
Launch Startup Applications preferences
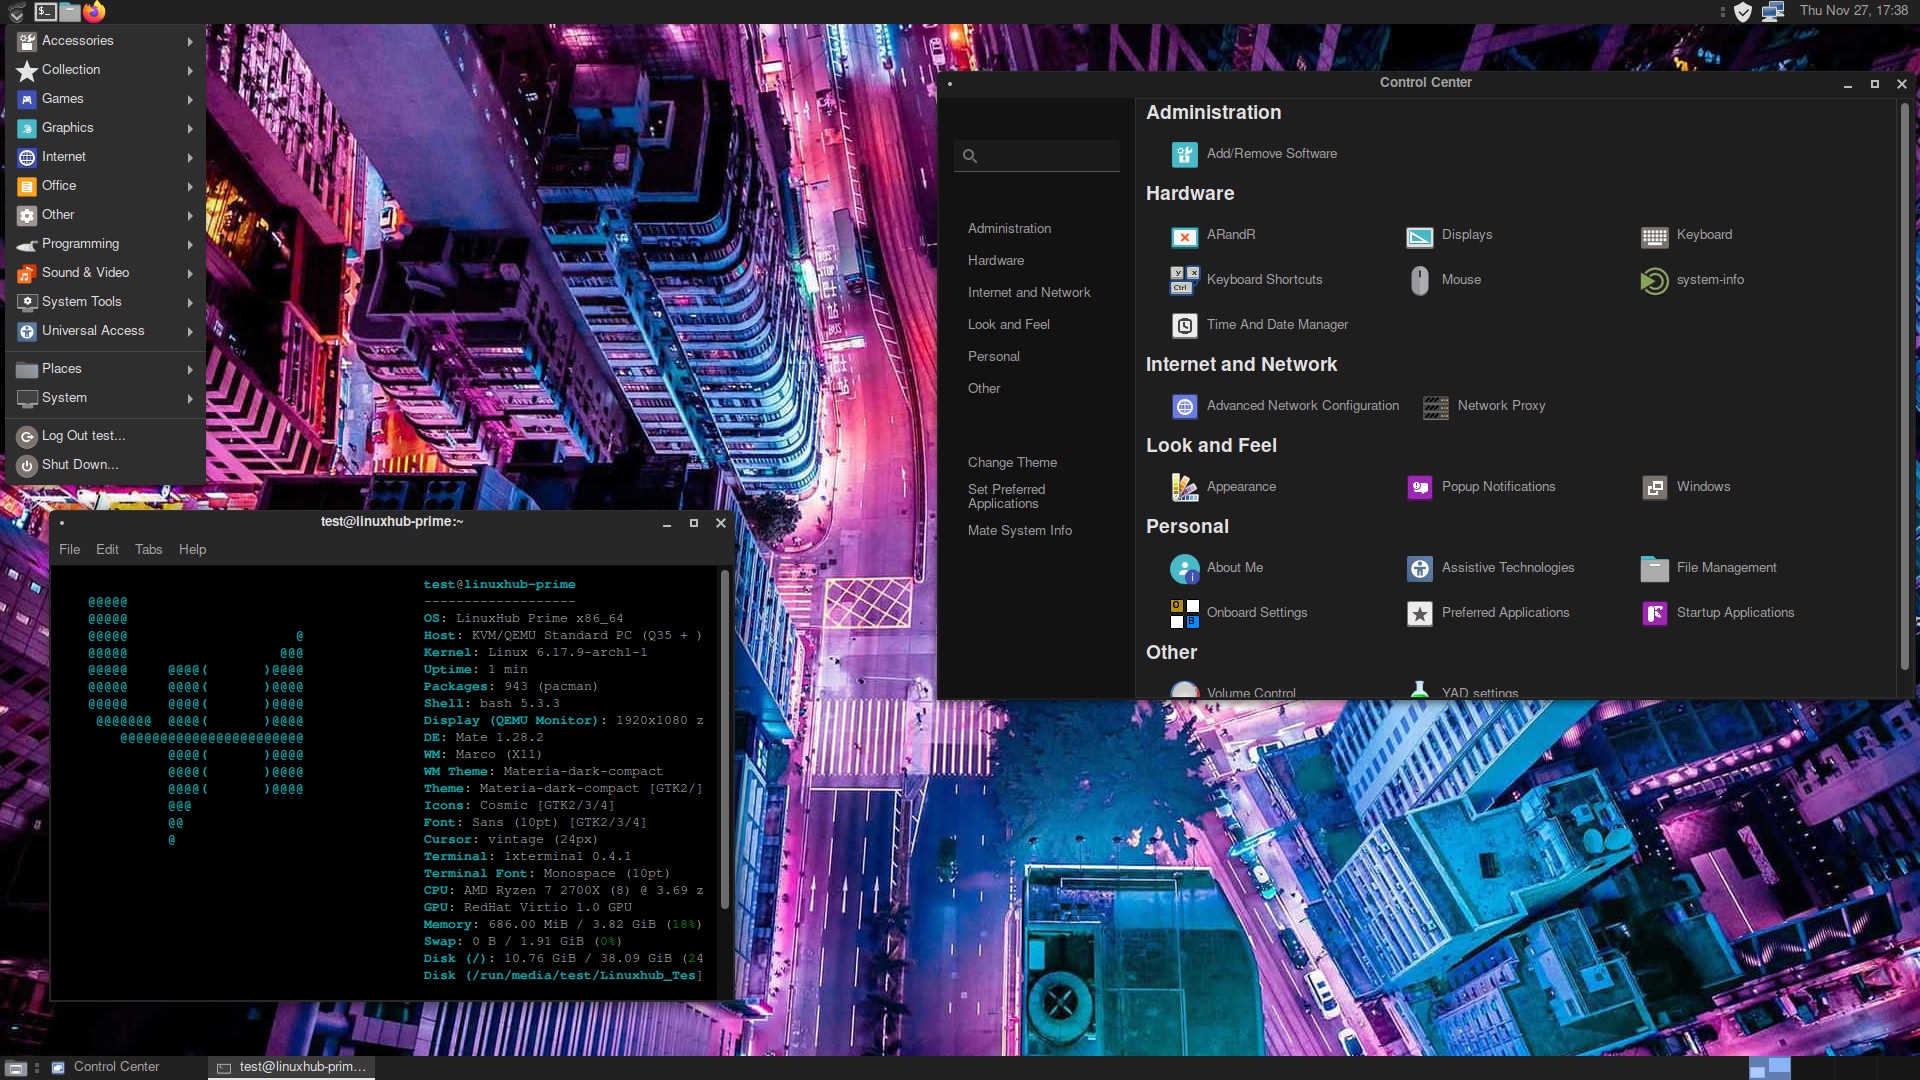[1734, 613]
